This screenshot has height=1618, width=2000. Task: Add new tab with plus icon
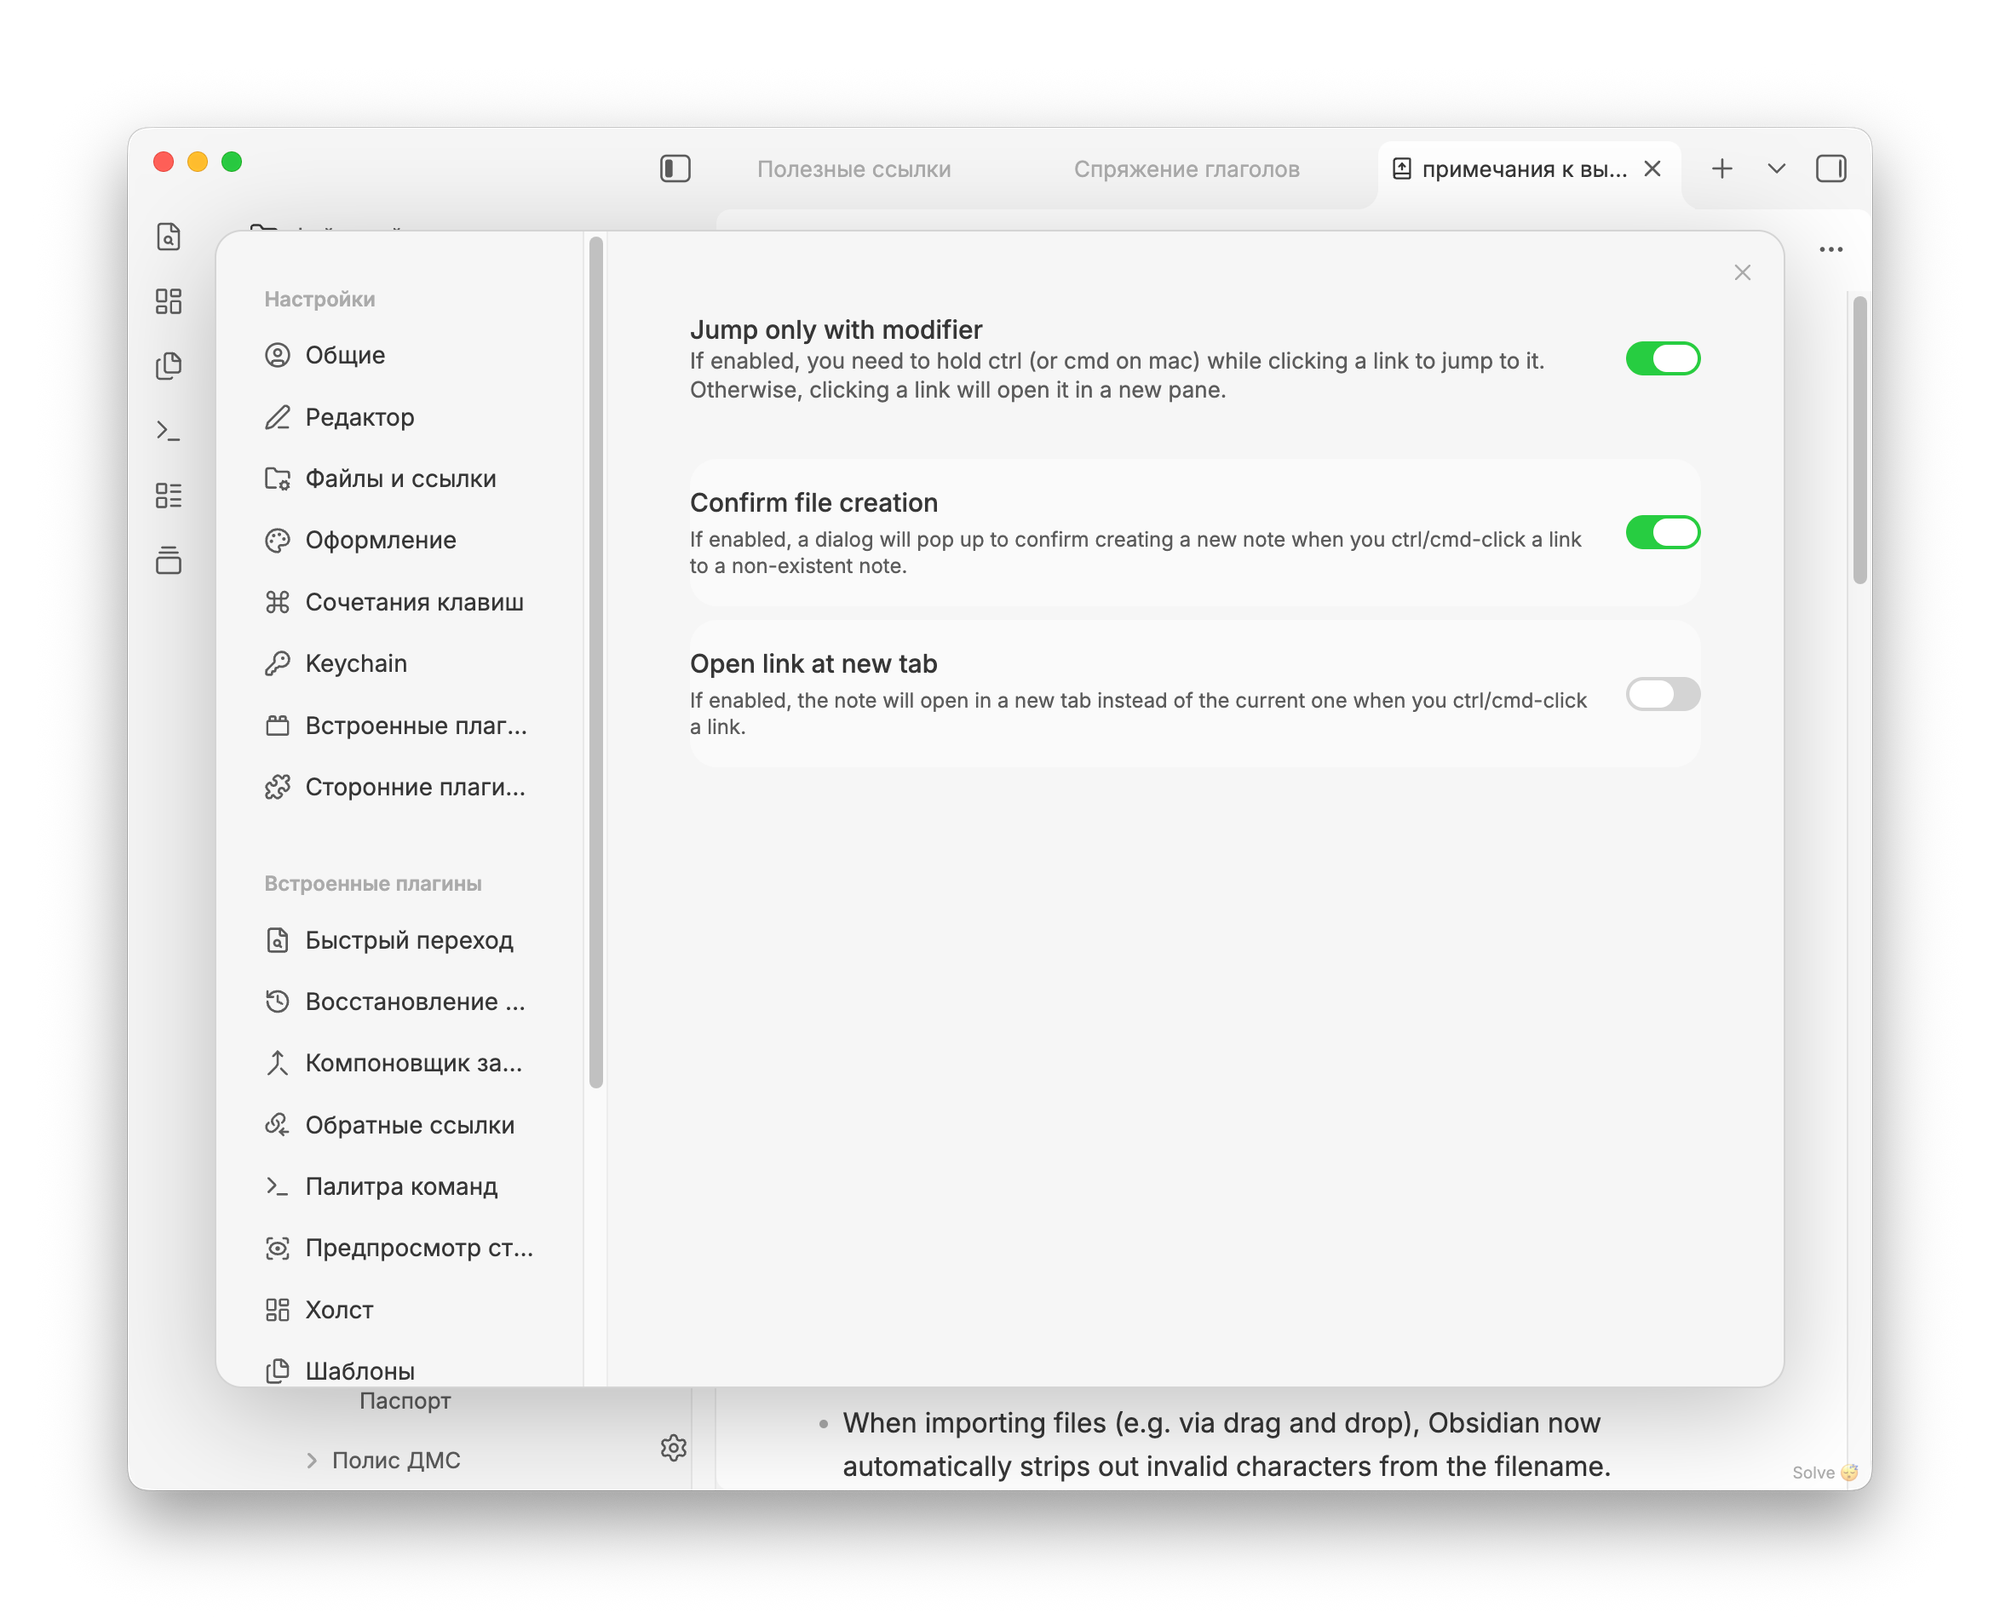(1721, 169)
